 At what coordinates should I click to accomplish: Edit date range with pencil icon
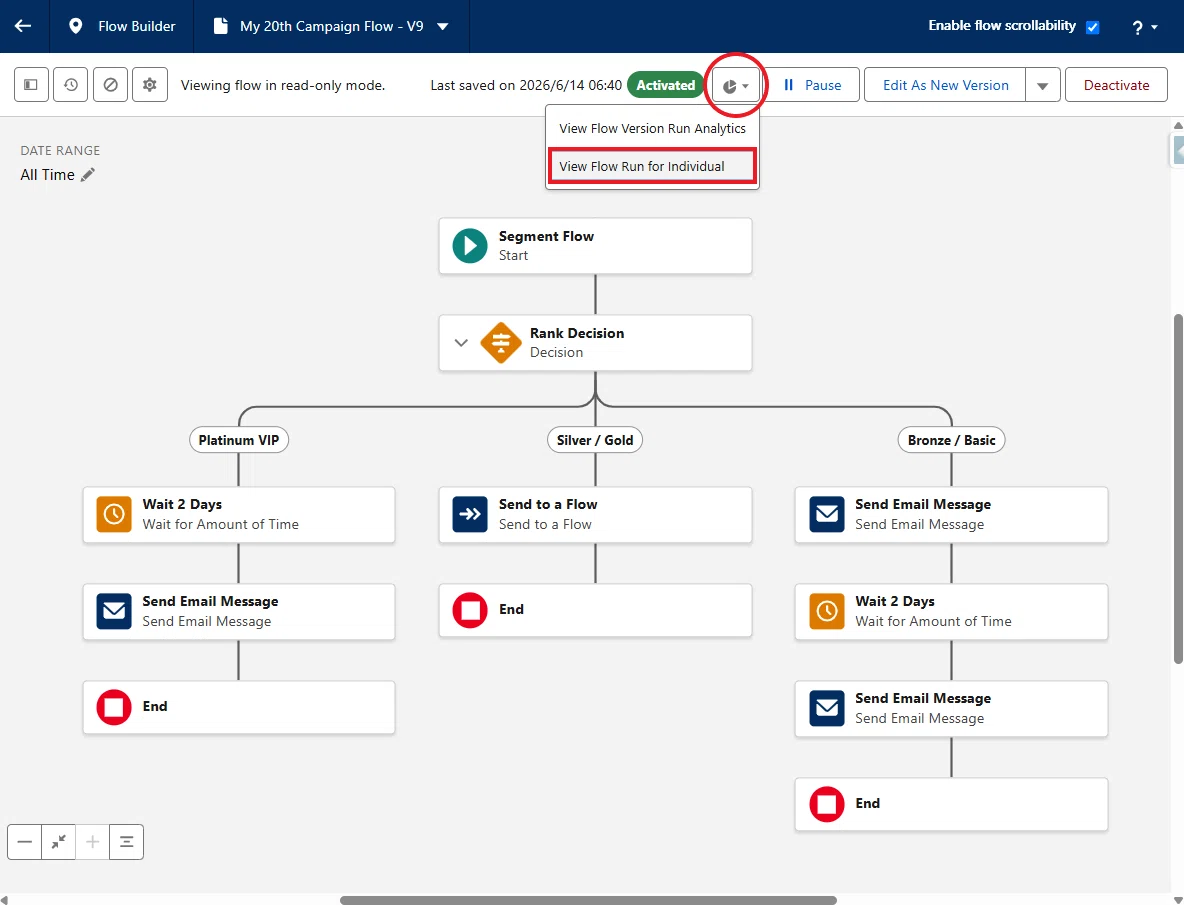(88, 174)
